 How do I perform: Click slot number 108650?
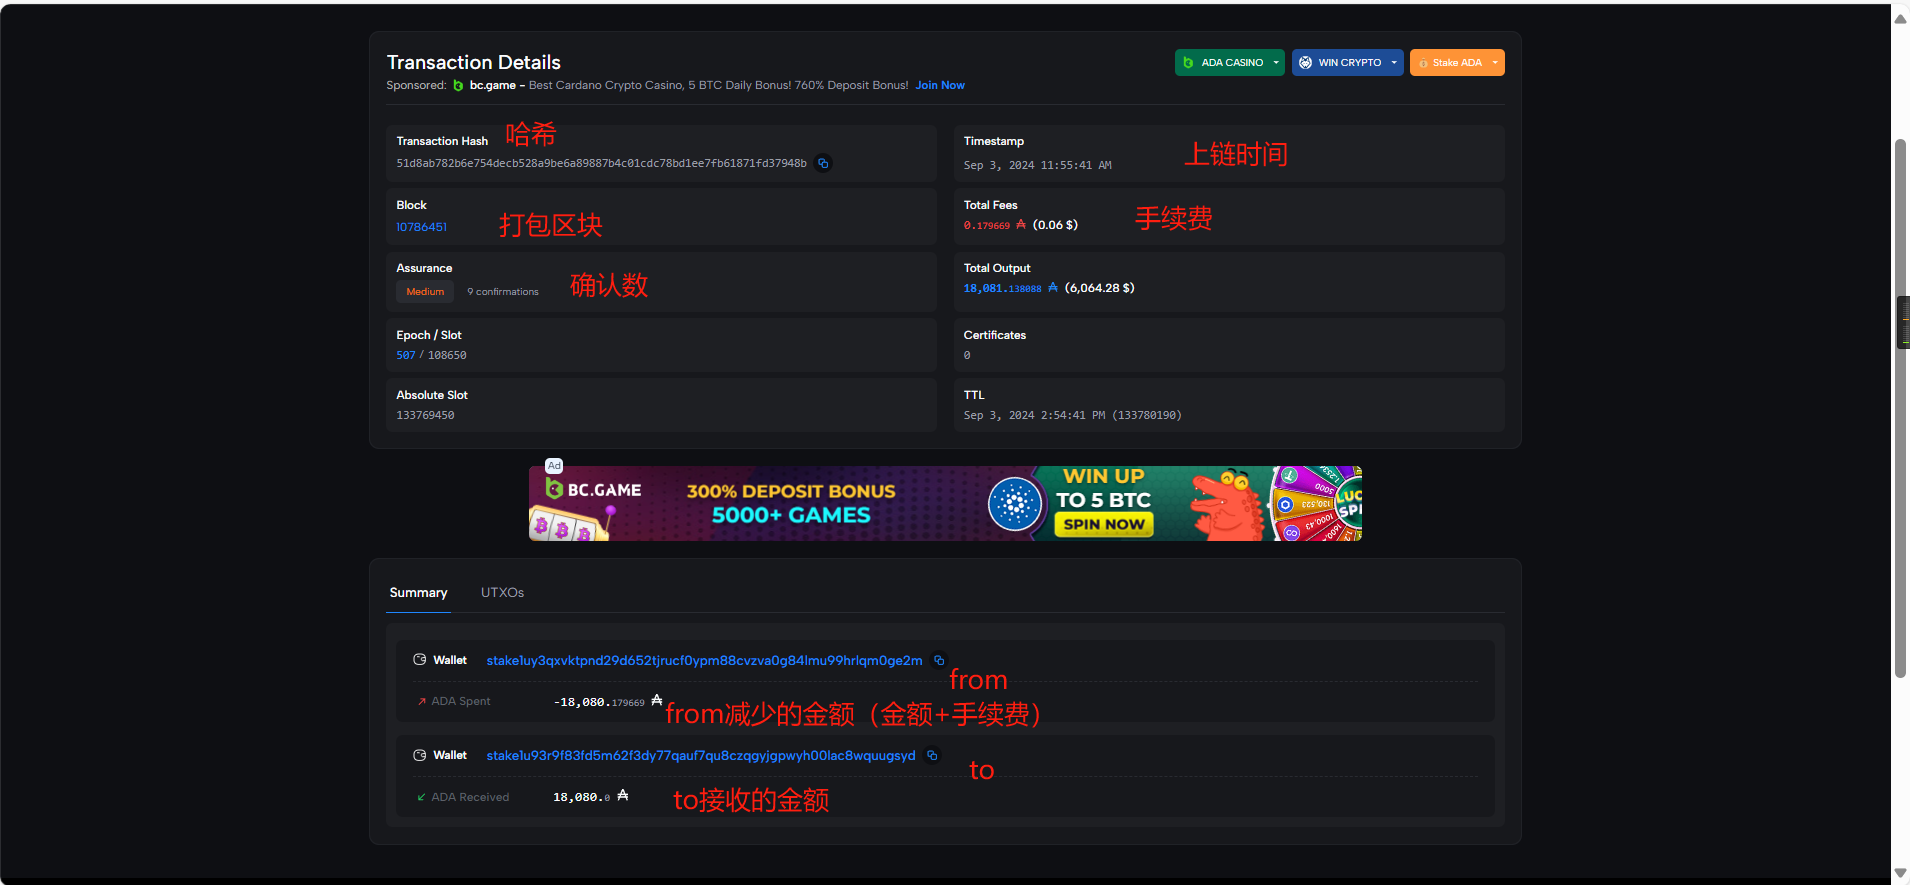coord(447,355)
